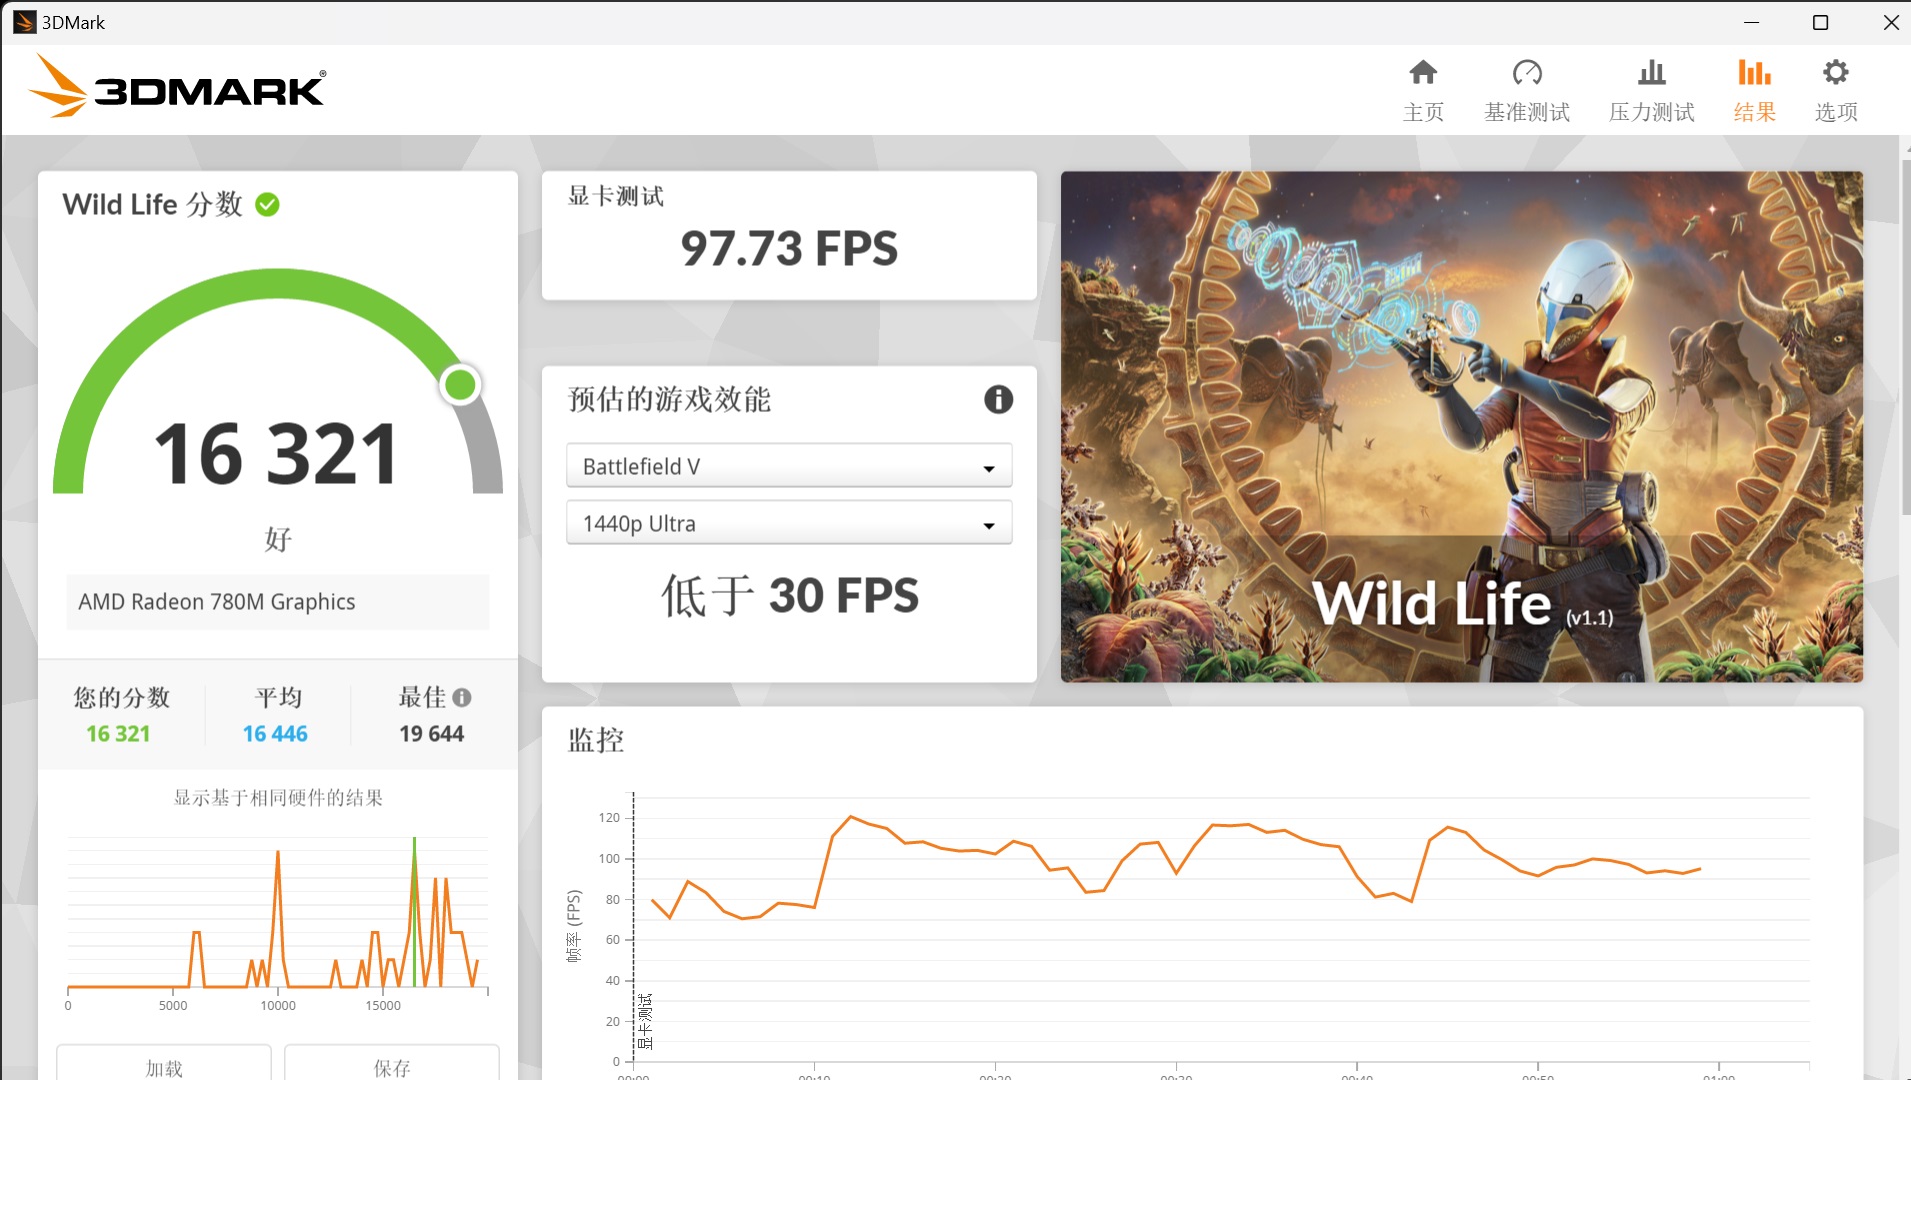The width and height of the screenshot is (1911, 1206).
Task: Click the 3DMark title bar app icon
Action: point(24,22)
